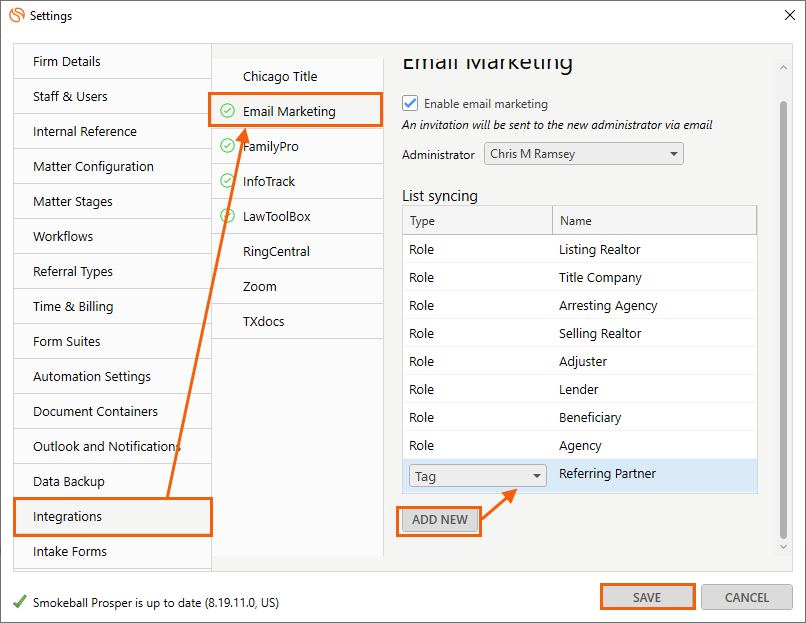Click the green up-to-date checkmark icon

20,601
